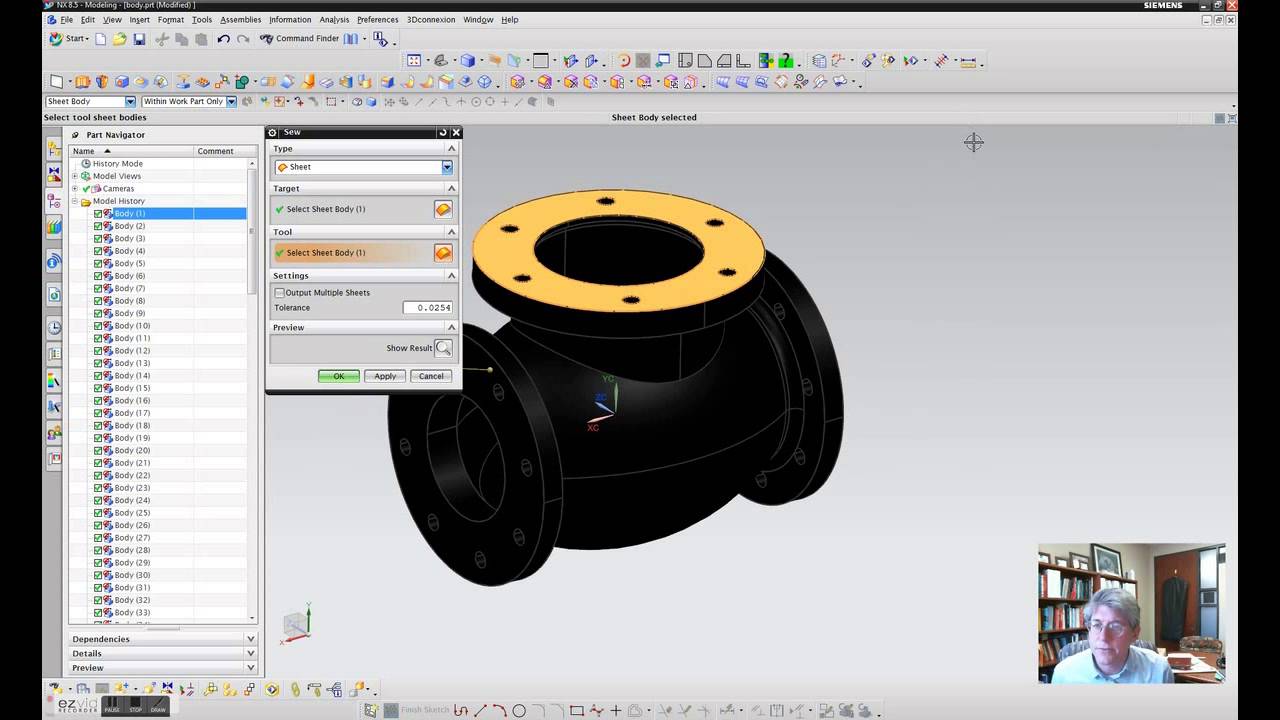The height and width of the screenshot is (720, 1280).
Task: Click the Measure Distance ruler icon
Action: point(968,61)
